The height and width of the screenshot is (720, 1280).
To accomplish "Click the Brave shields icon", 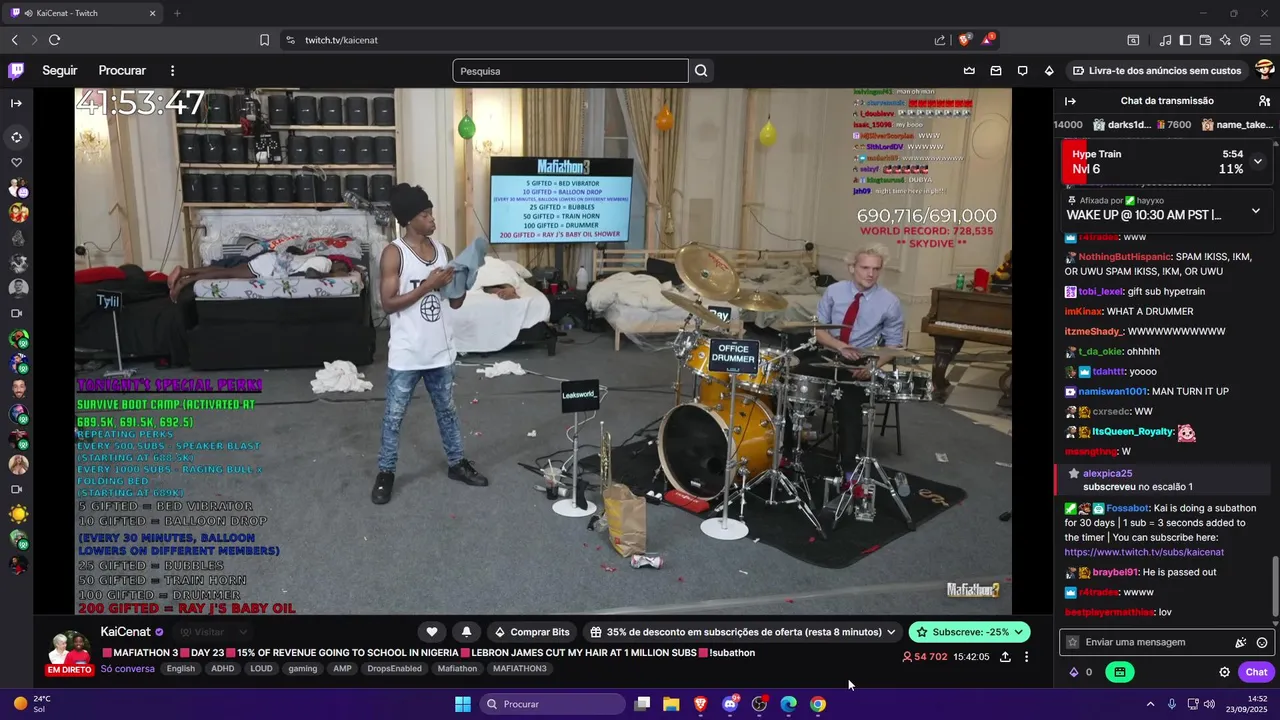I will click(x=964, y=40).
